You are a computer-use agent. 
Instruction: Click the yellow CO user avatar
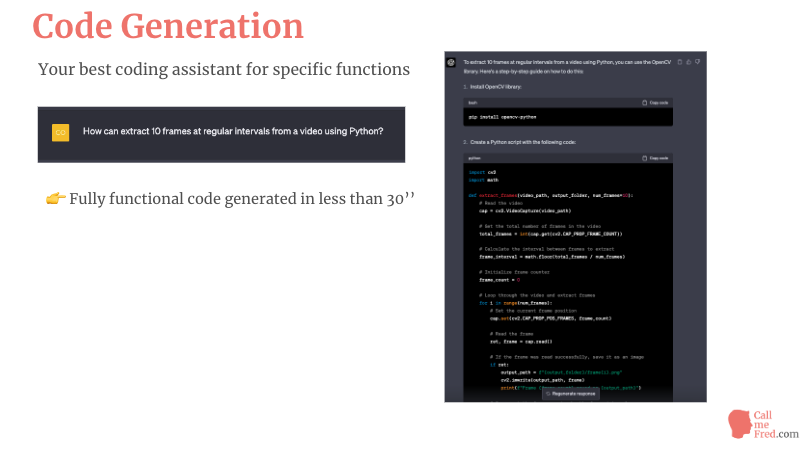pos(60,132)
